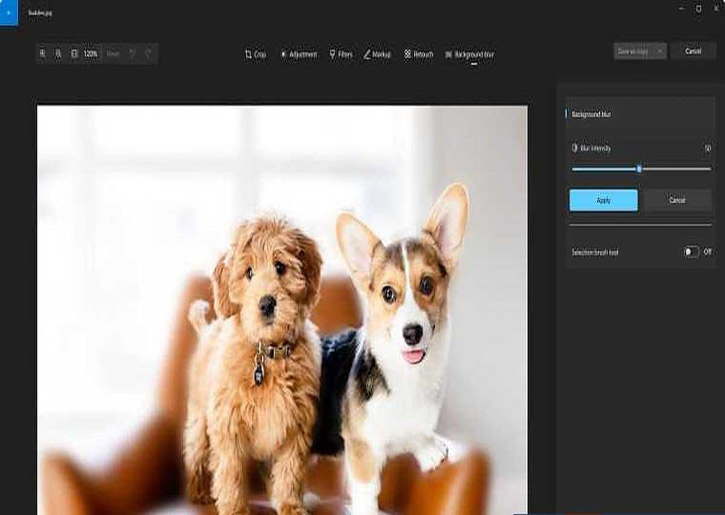Click the Blur intensity slider handle

[x=639, y=169]
